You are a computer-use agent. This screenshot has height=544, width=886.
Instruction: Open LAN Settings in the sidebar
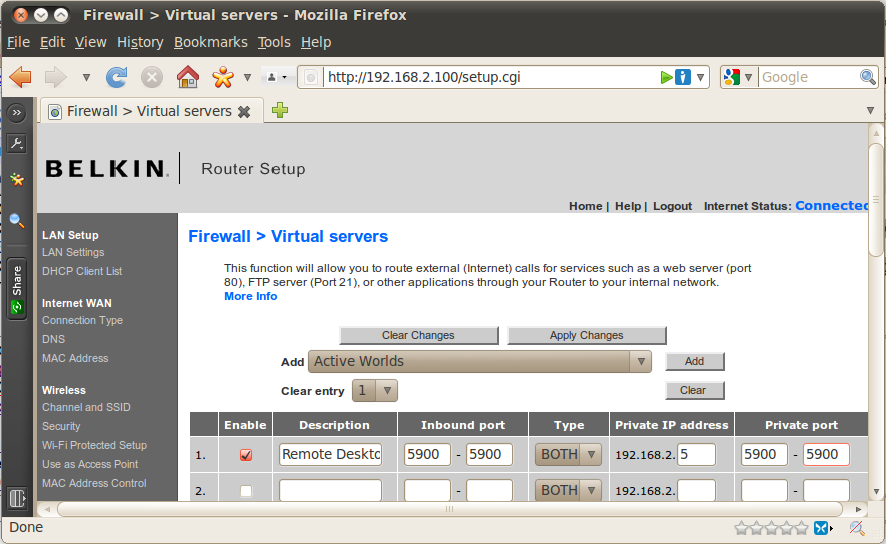pos(73,253)
